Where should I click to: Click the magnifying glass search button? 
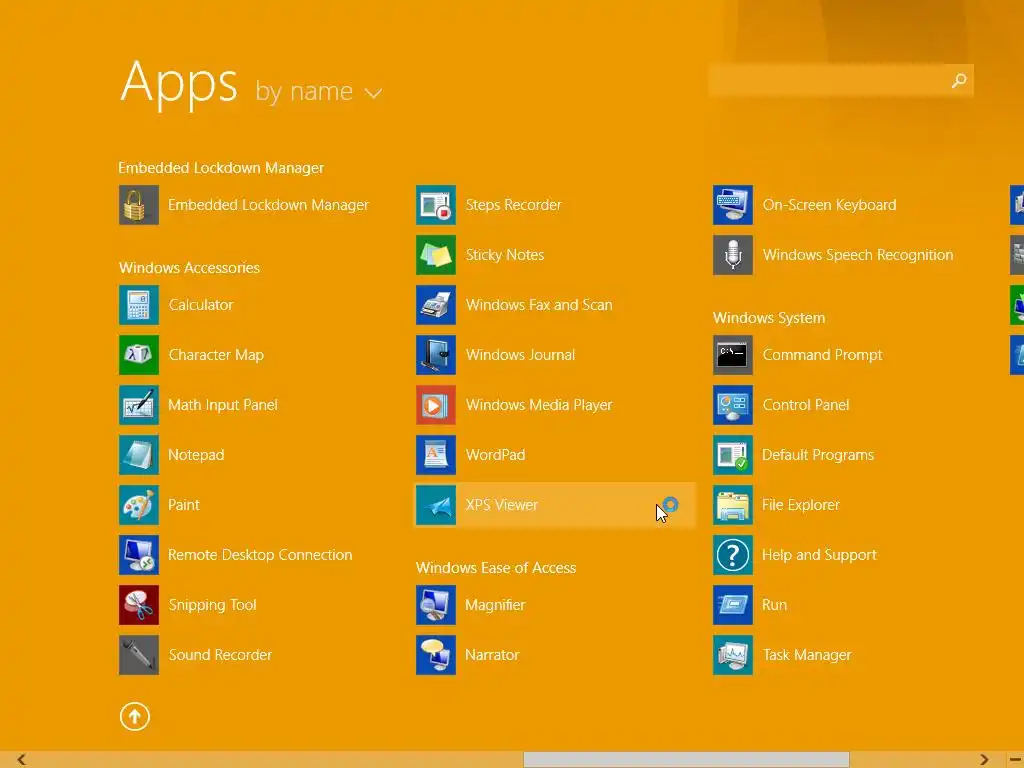click(x=959, y=80)
